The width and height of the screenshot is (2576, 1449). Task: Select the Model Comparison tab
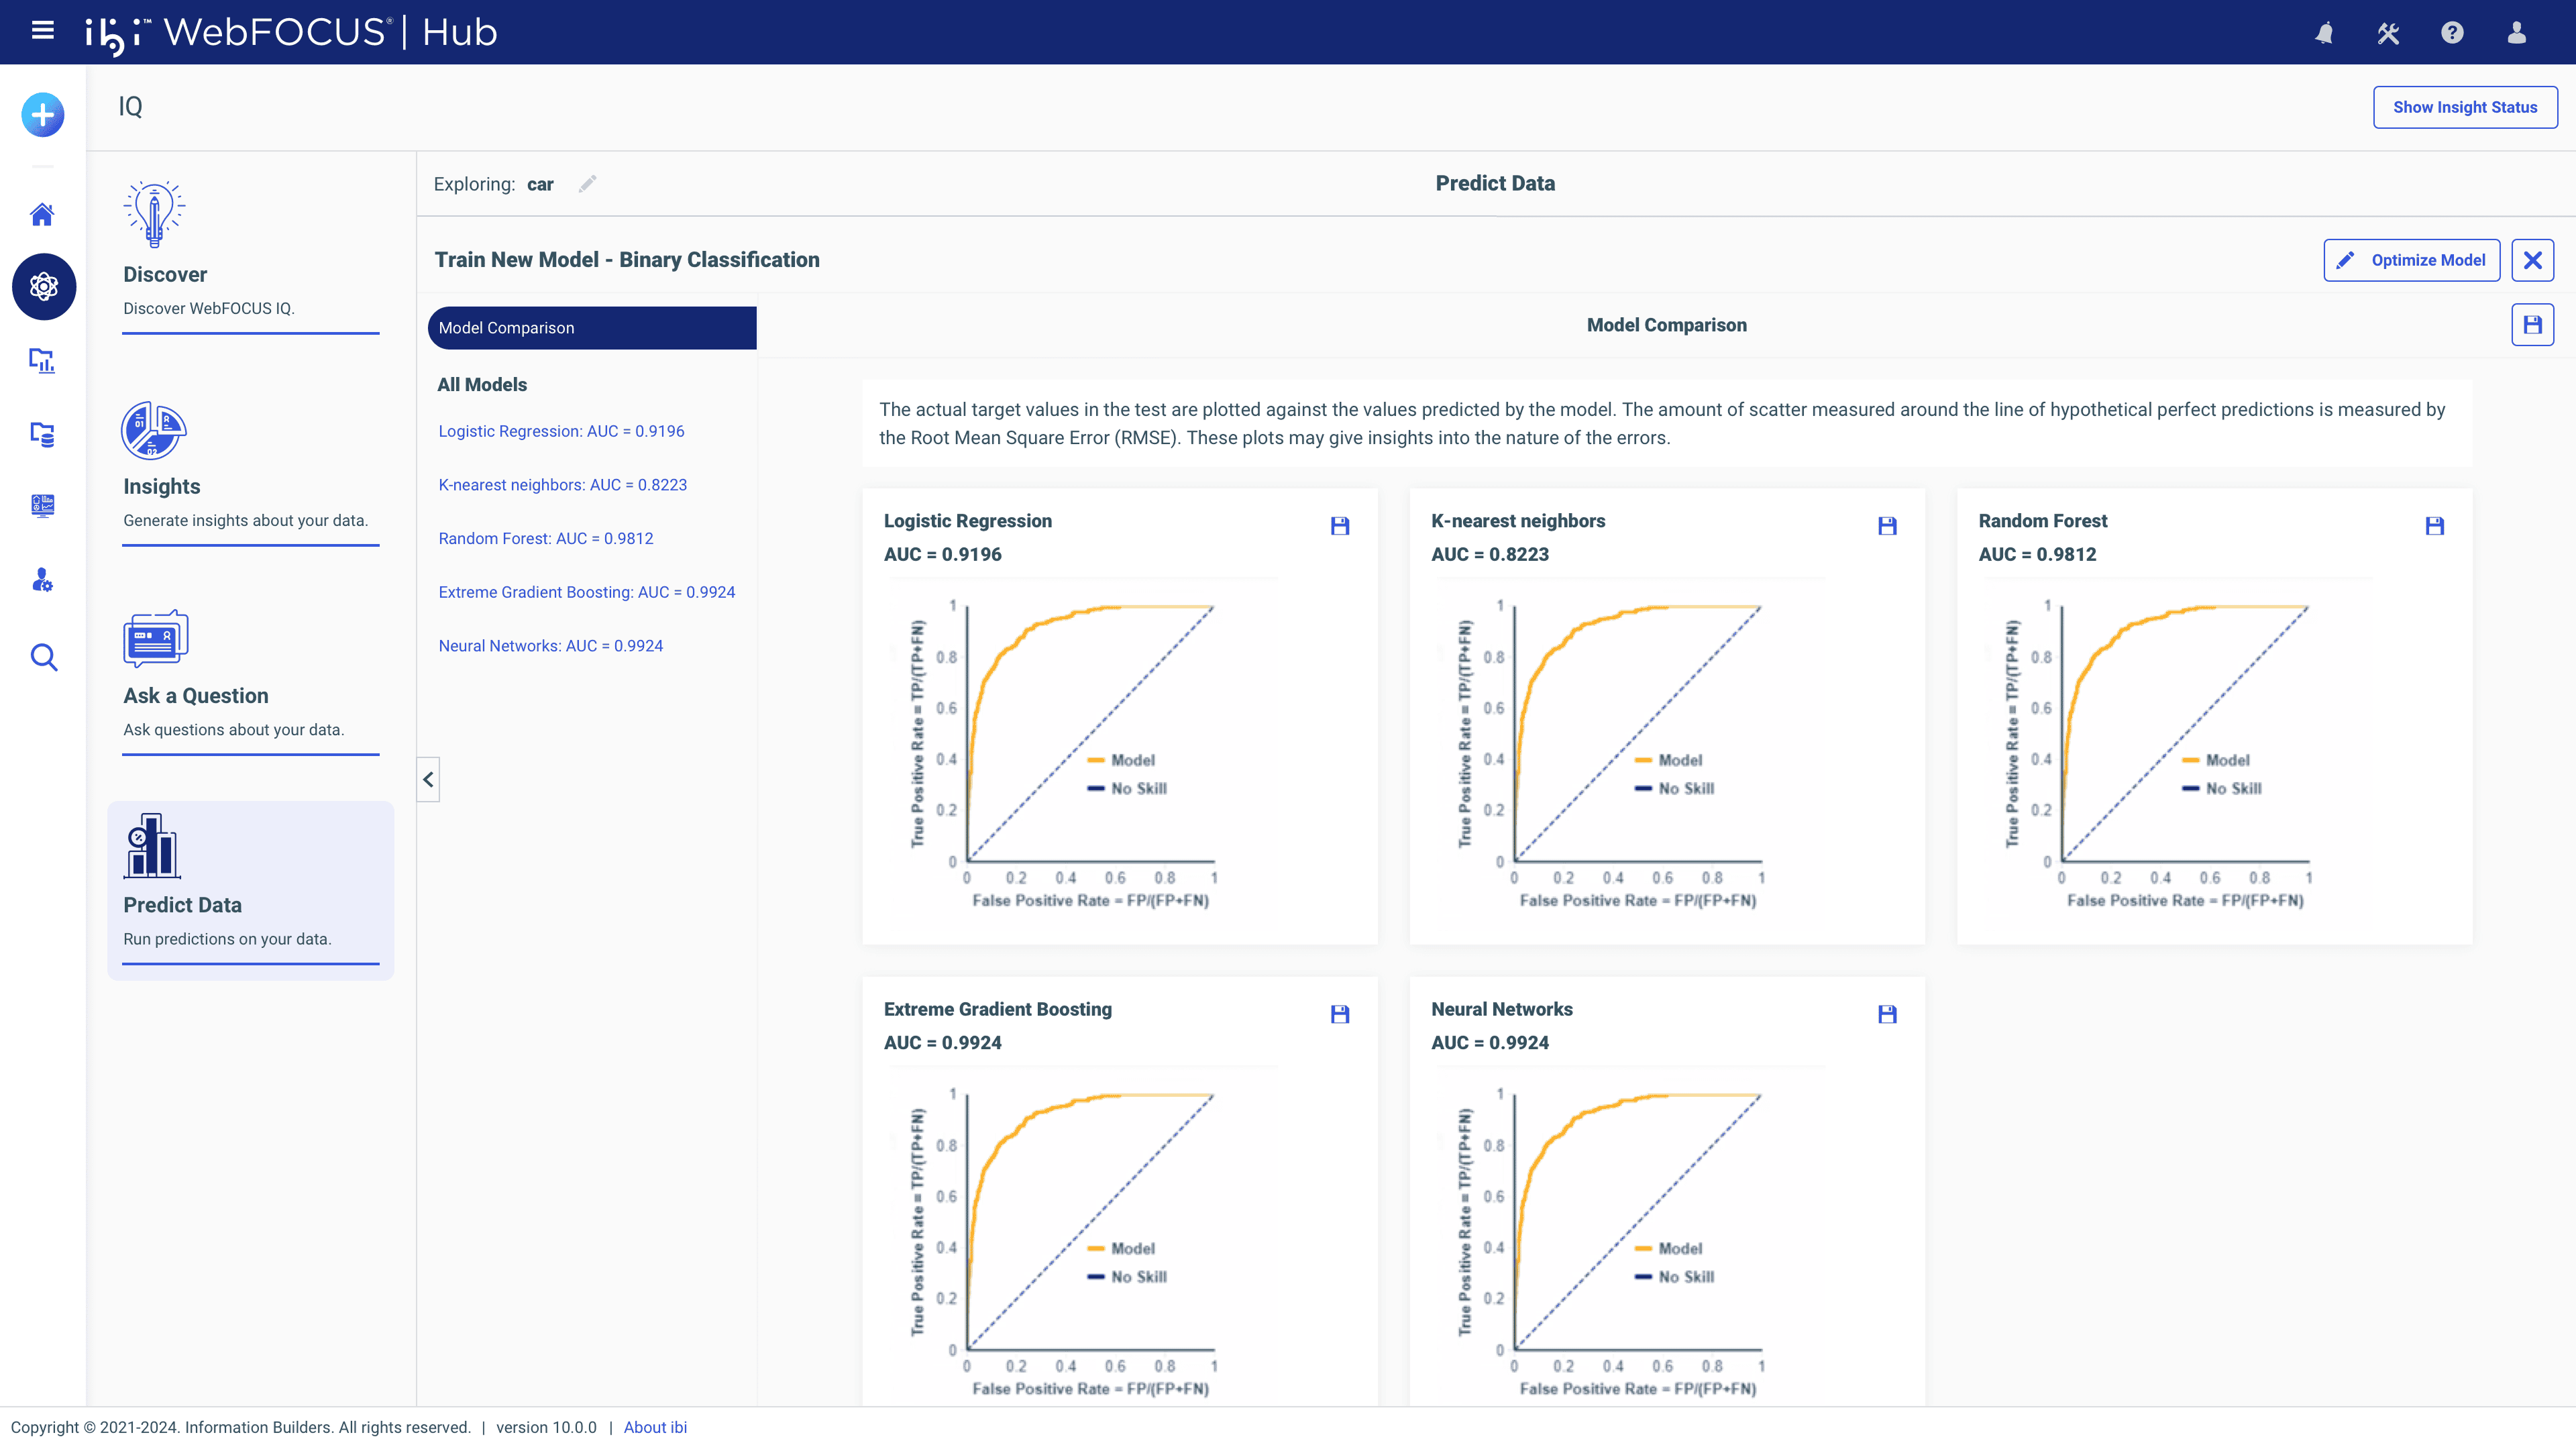(591, 328)
